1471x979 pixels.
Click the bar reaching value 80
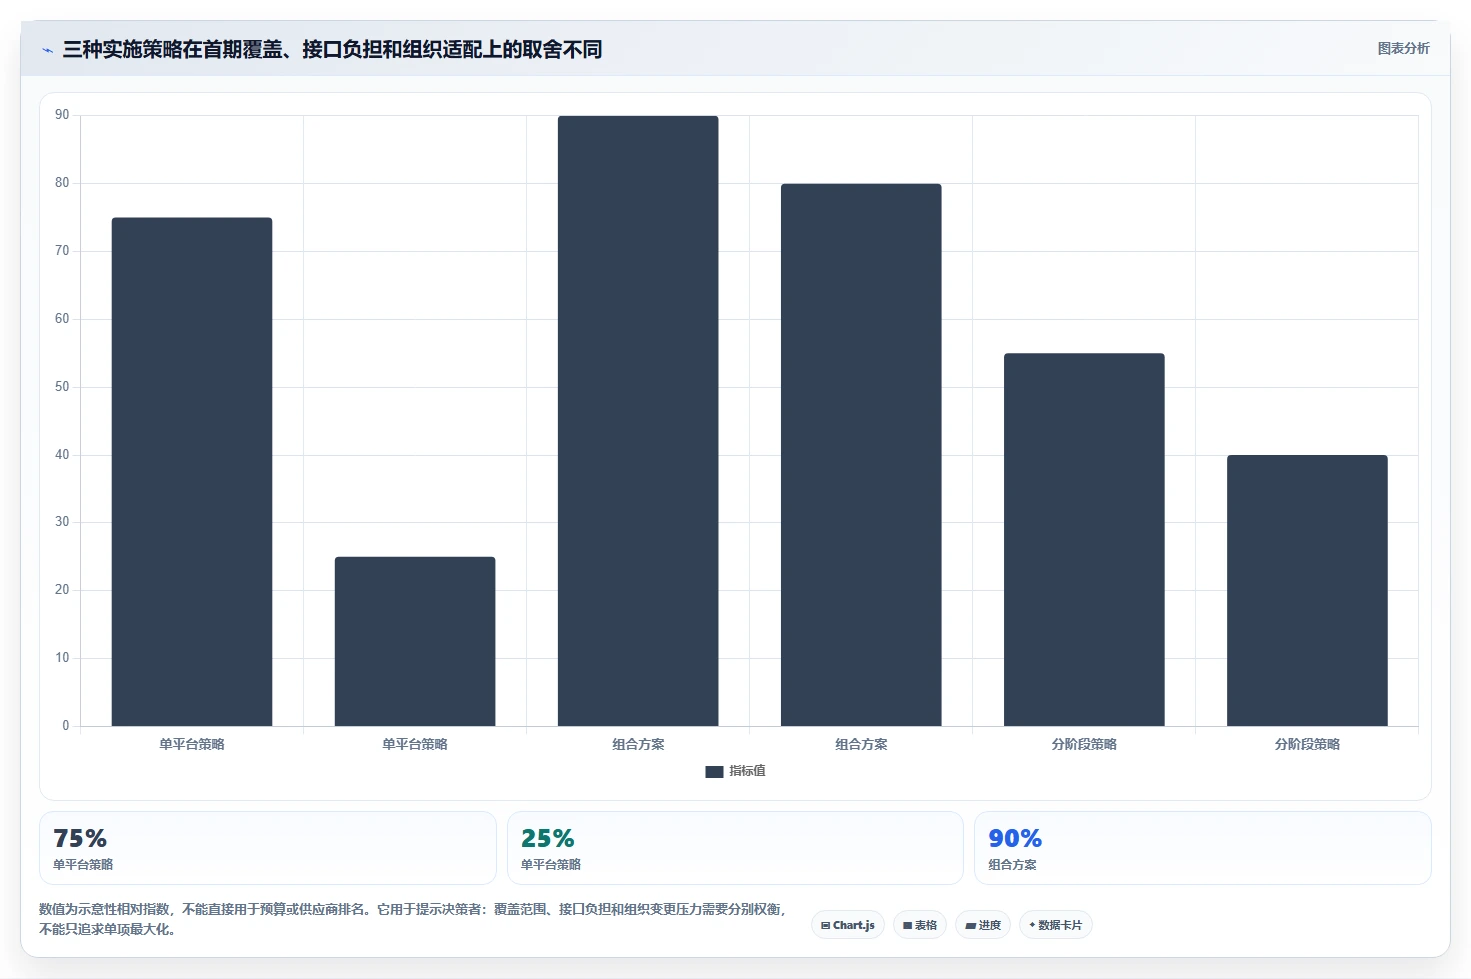coord(861,455)
